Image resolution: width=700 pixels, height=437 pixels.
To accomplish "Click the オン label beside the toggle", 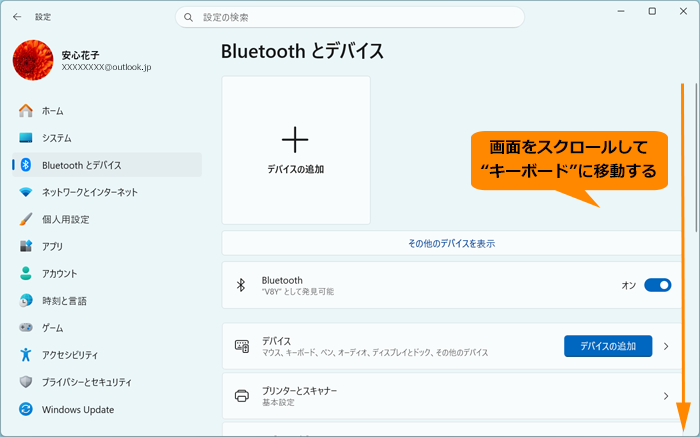I will 629,285.
